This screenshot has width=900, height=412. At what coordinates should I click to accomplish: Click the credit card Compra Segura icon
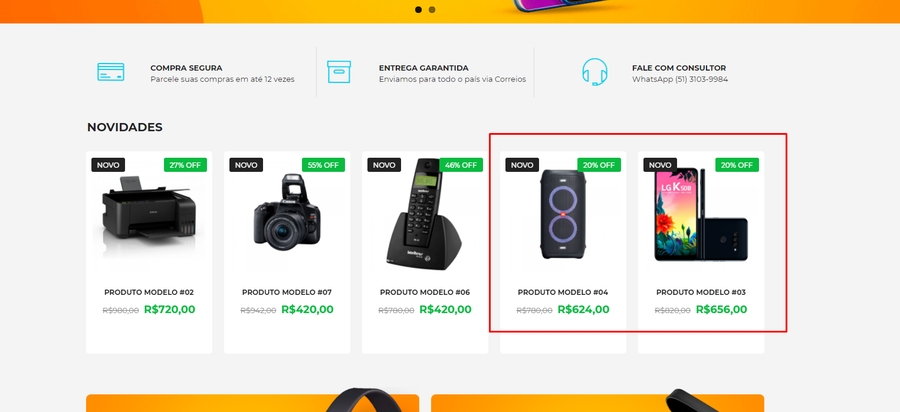pyautogui.click(x=111, y=72)
